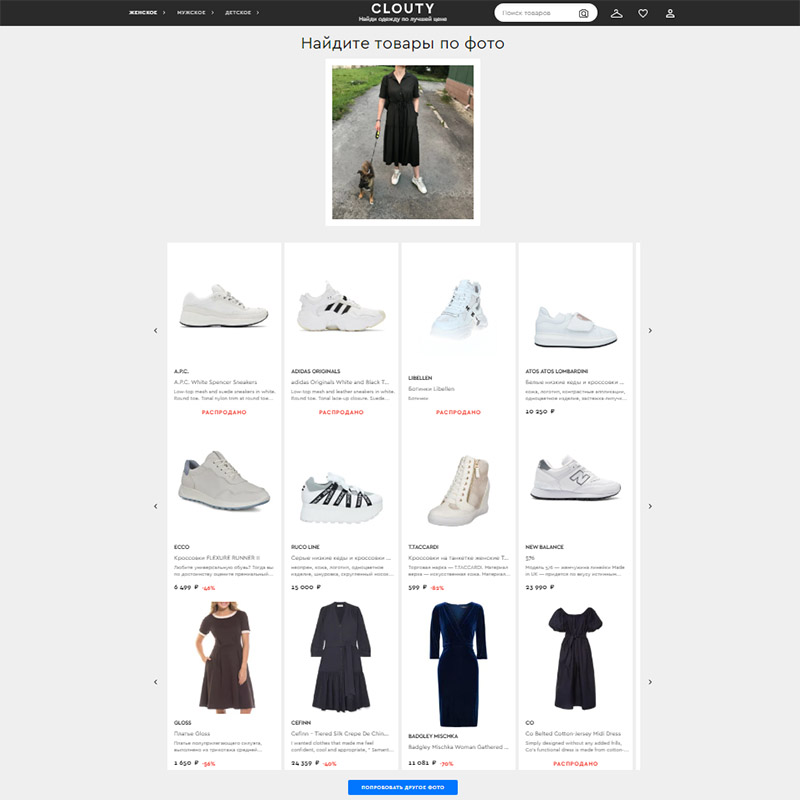The width and height of the screenshot is (800, 800).
Task: Open the T.Taccardi wedge sneaker image
Action: 458,490
